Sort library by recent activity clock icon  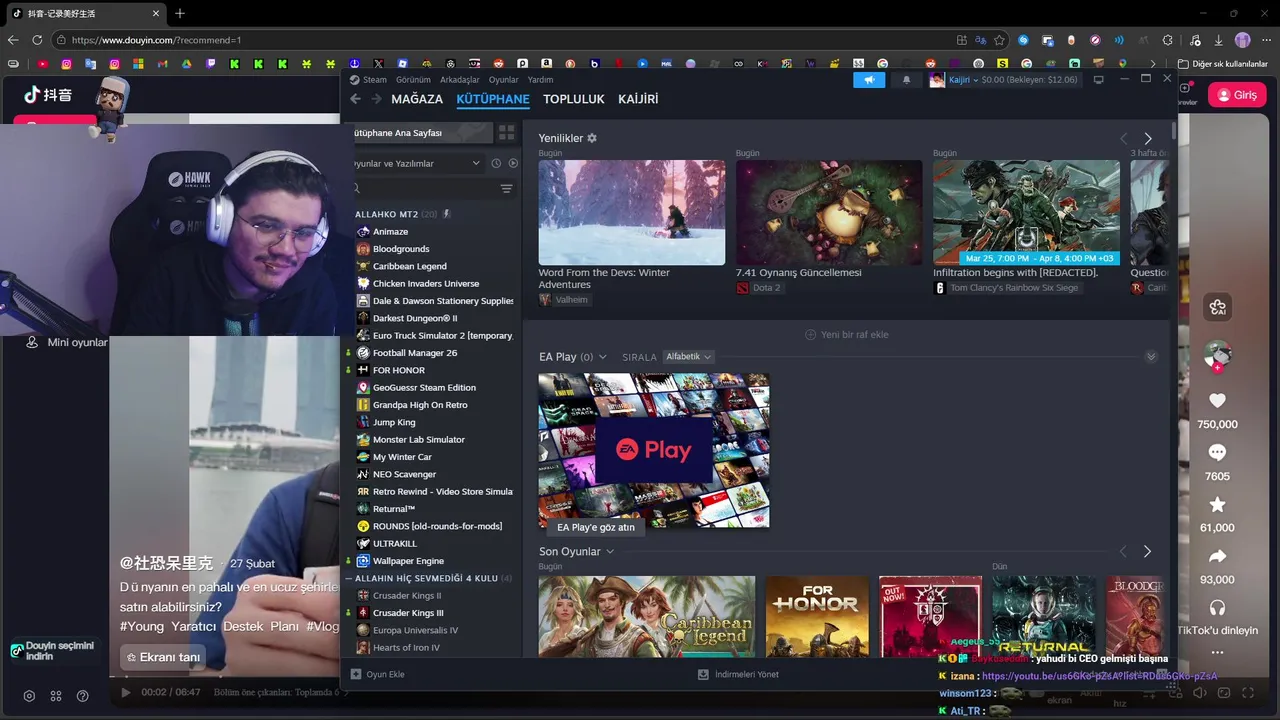496,163
